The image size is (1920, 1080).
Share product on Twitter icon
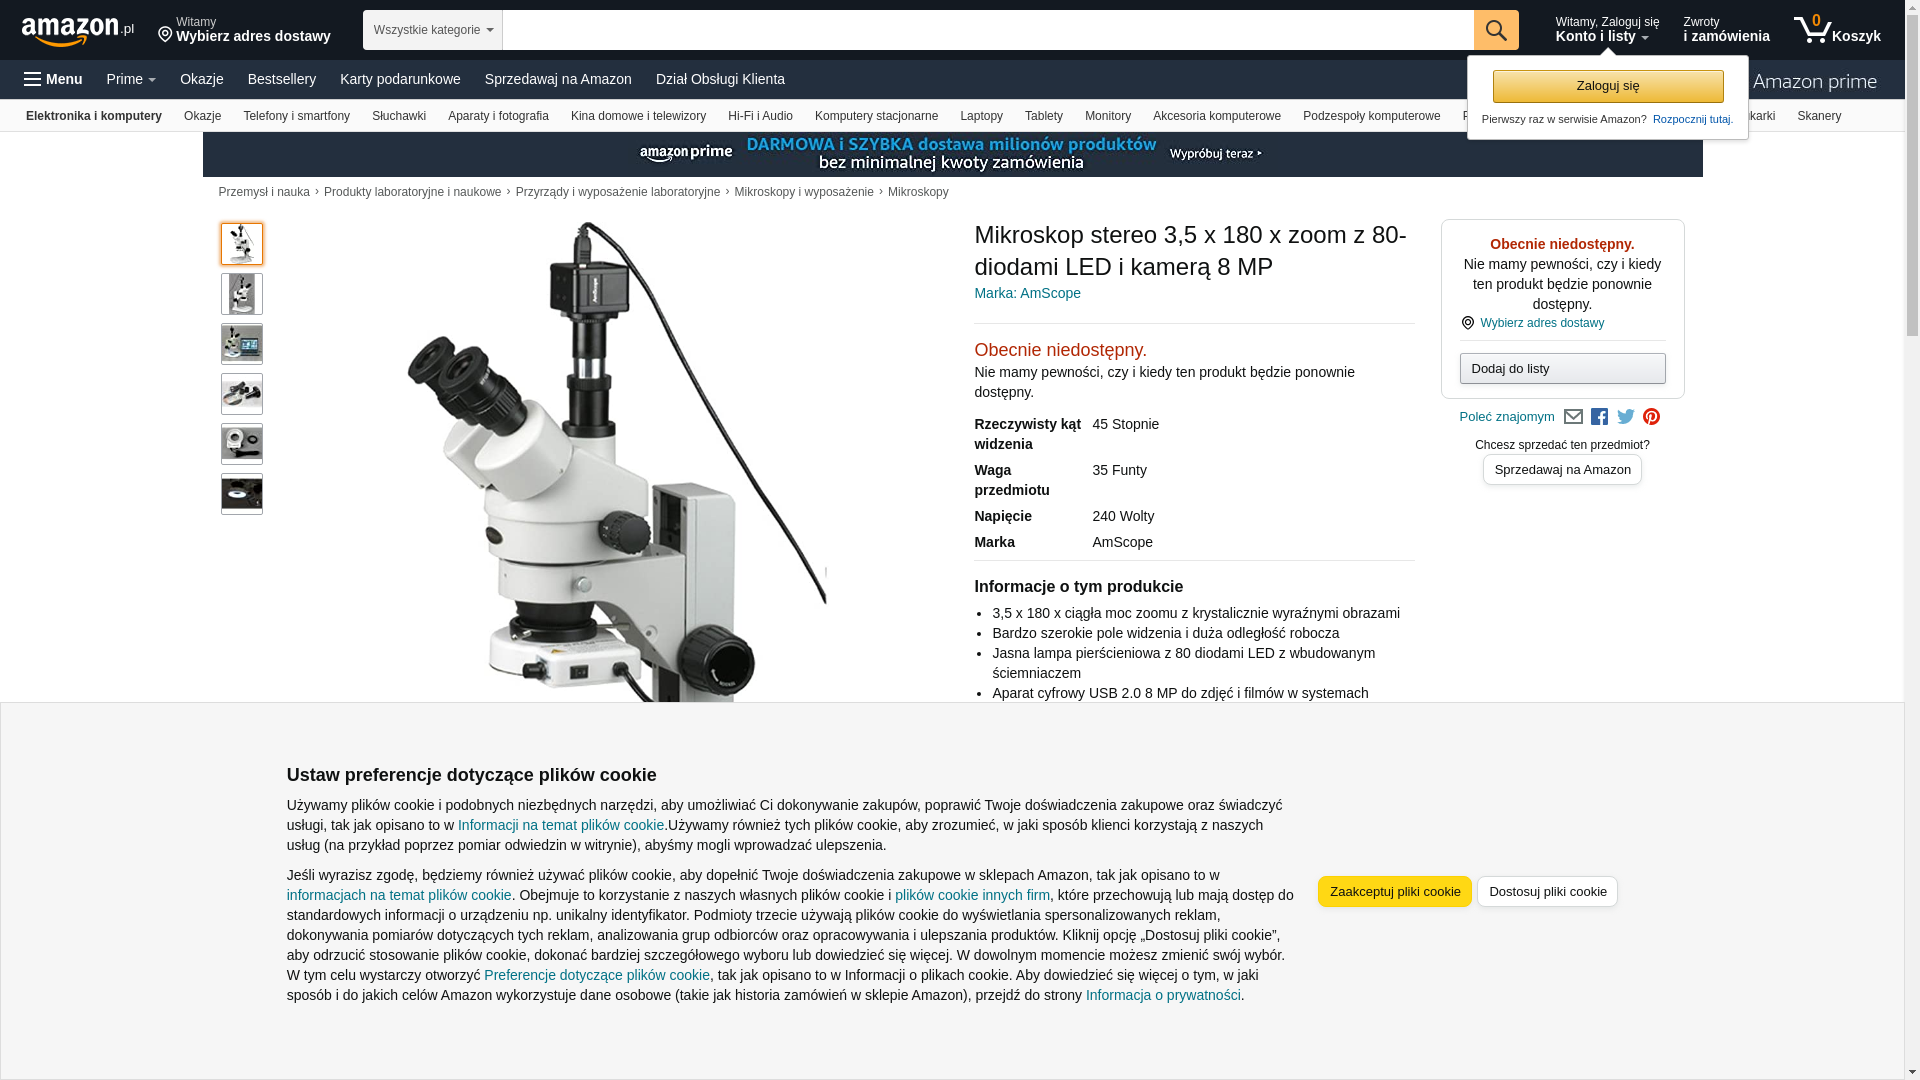[1626, 417]
